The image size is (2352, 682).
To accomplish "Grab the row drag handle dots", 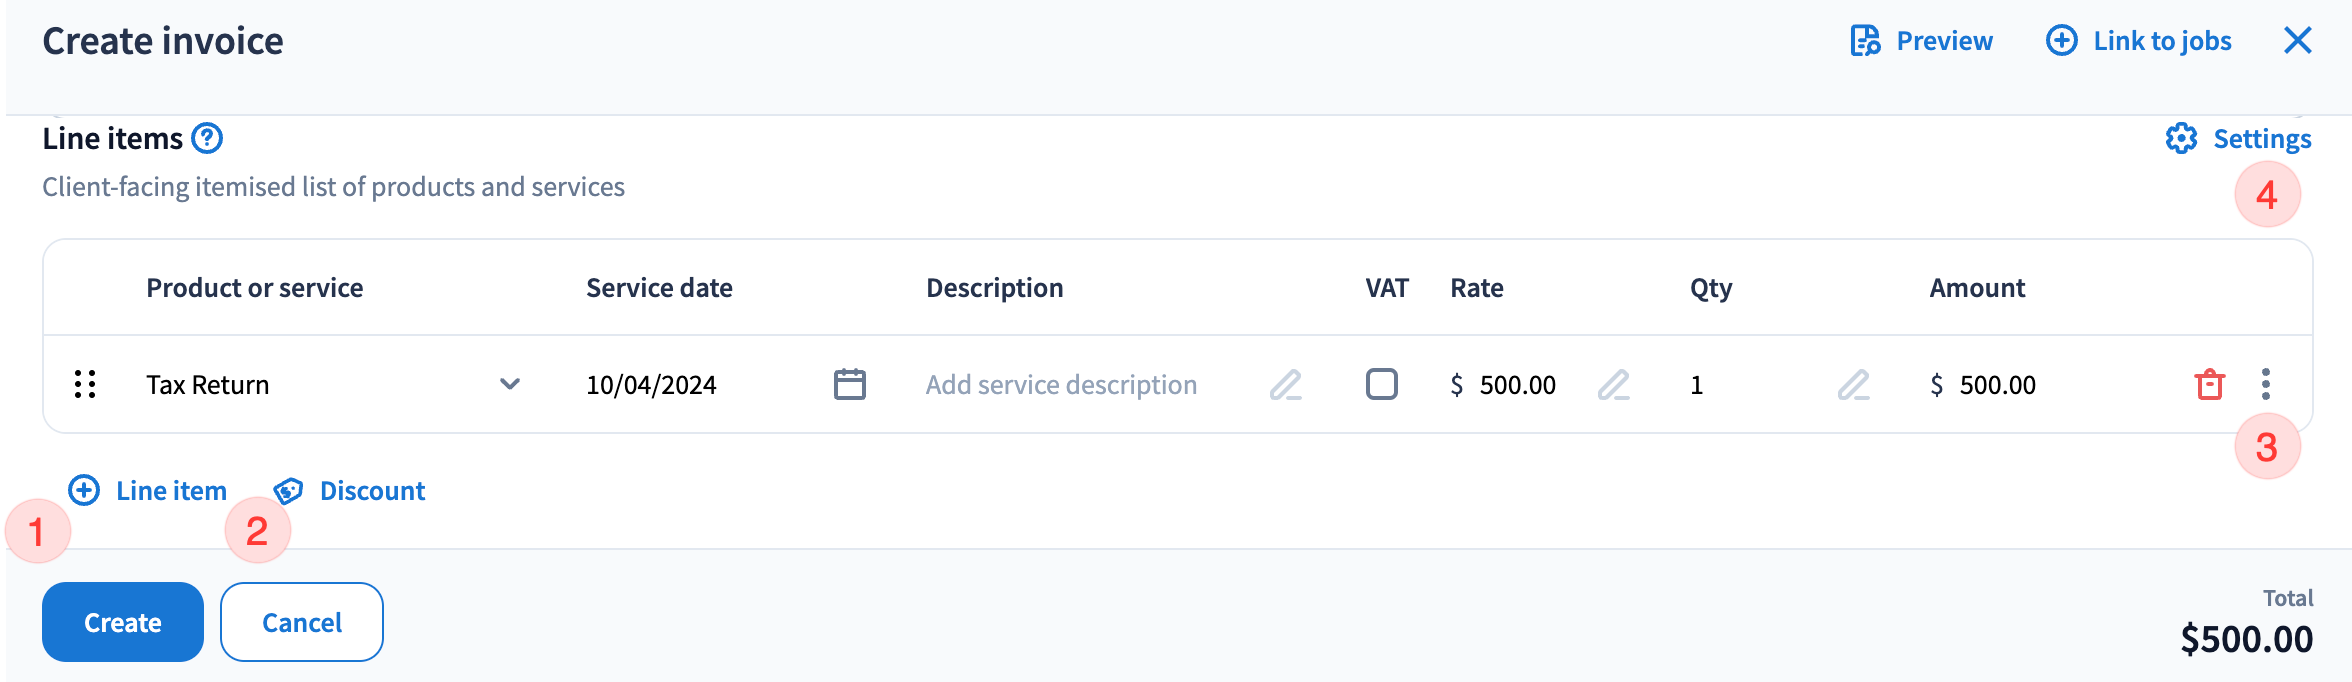I will (85, 384).
